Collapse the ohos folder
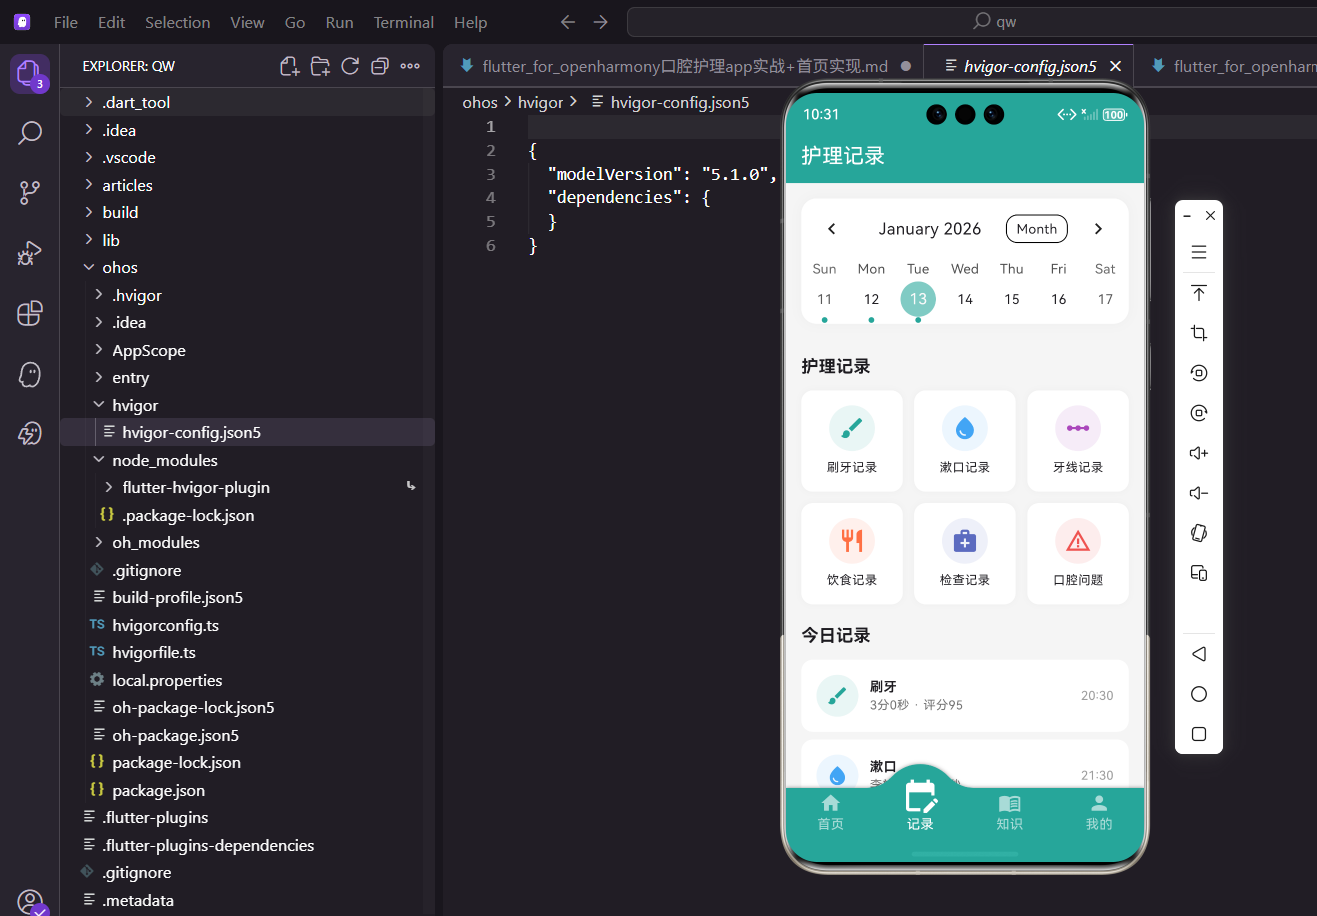 [x=247, y=267]
